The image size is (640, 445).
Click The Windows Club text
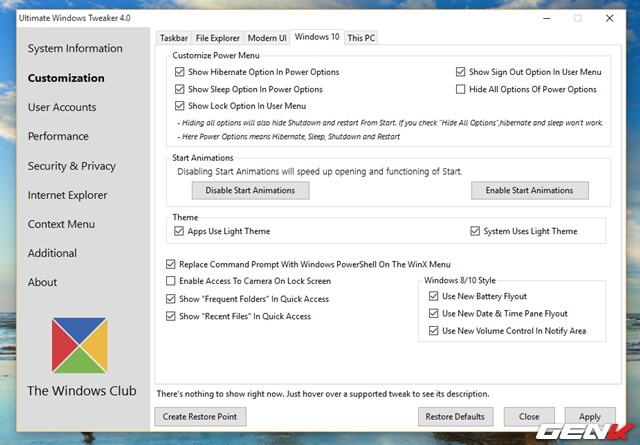(82, 391)
